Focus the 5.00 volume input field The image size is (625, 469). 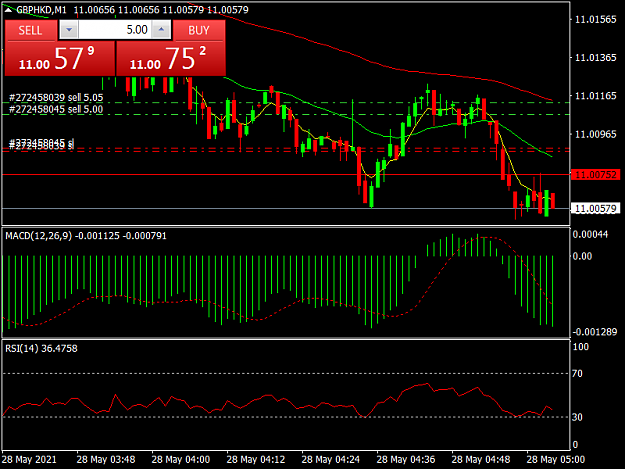coord(115,30)
